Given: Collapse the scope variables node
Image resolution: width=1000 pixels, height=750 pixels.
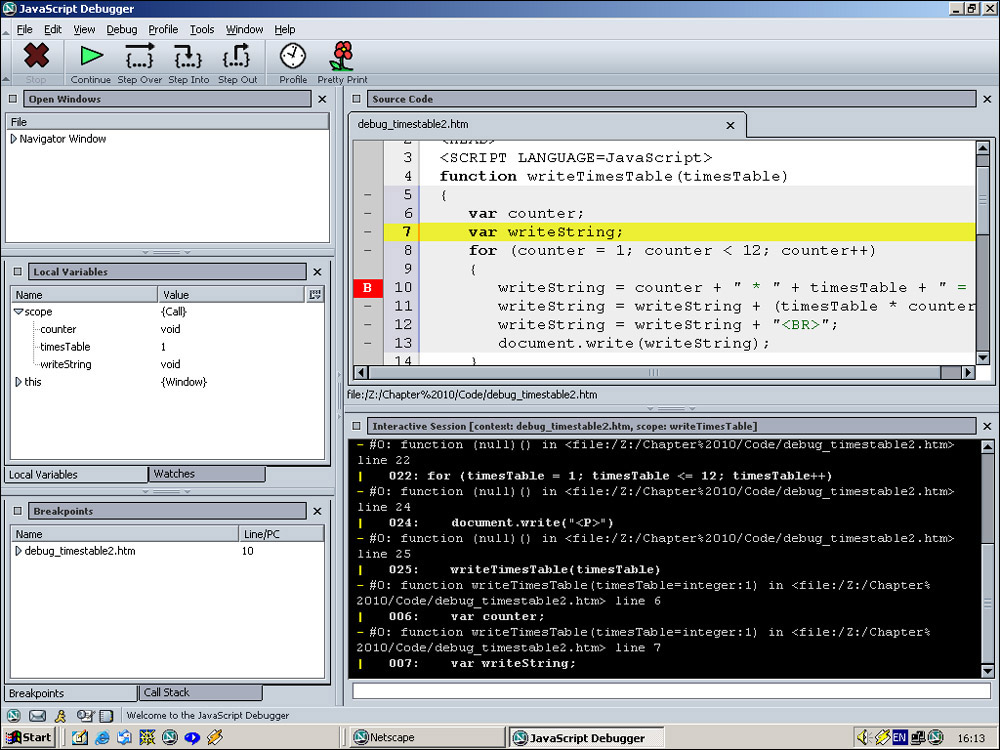Looking at the screenshot, I should (x=18, y=312).
